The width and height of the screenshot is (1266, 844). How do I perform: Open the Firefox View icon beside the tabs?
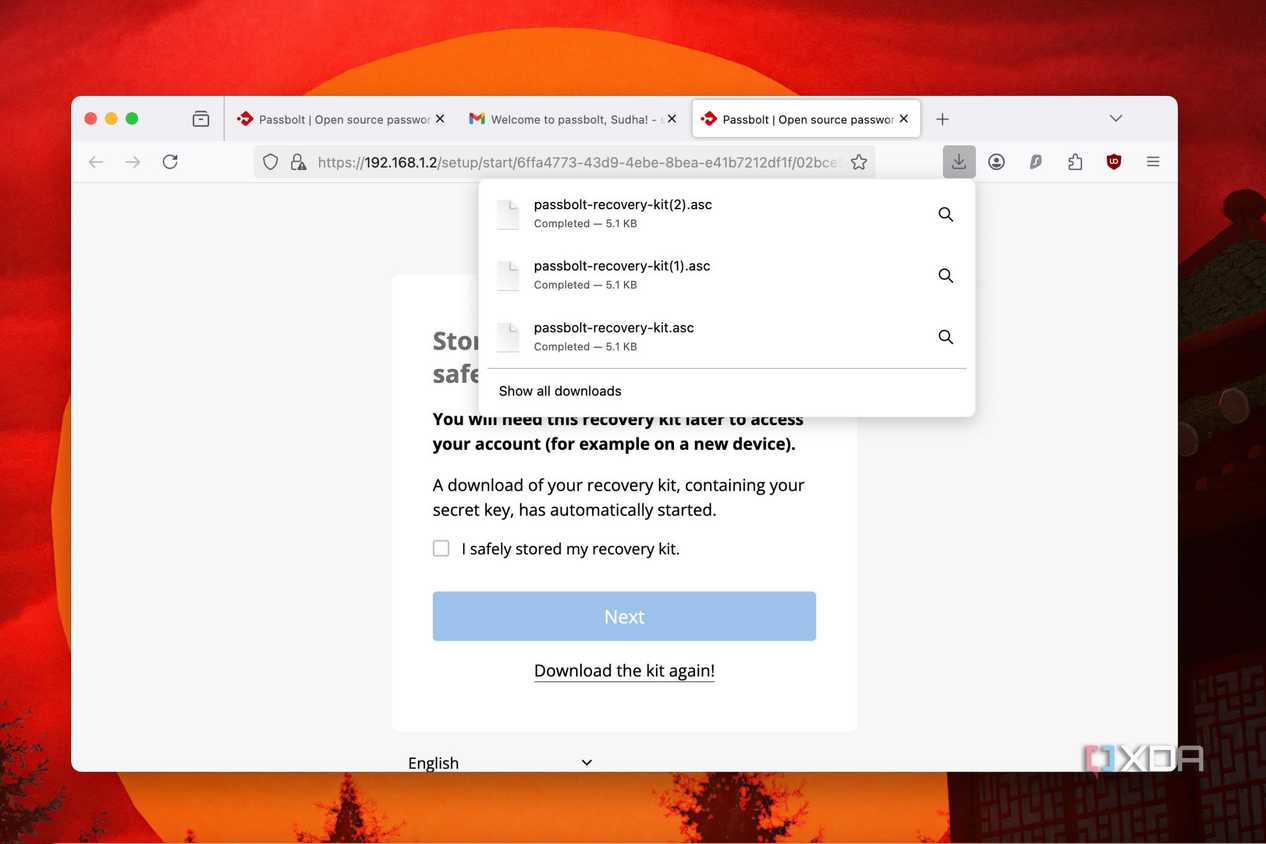(201, 119)
